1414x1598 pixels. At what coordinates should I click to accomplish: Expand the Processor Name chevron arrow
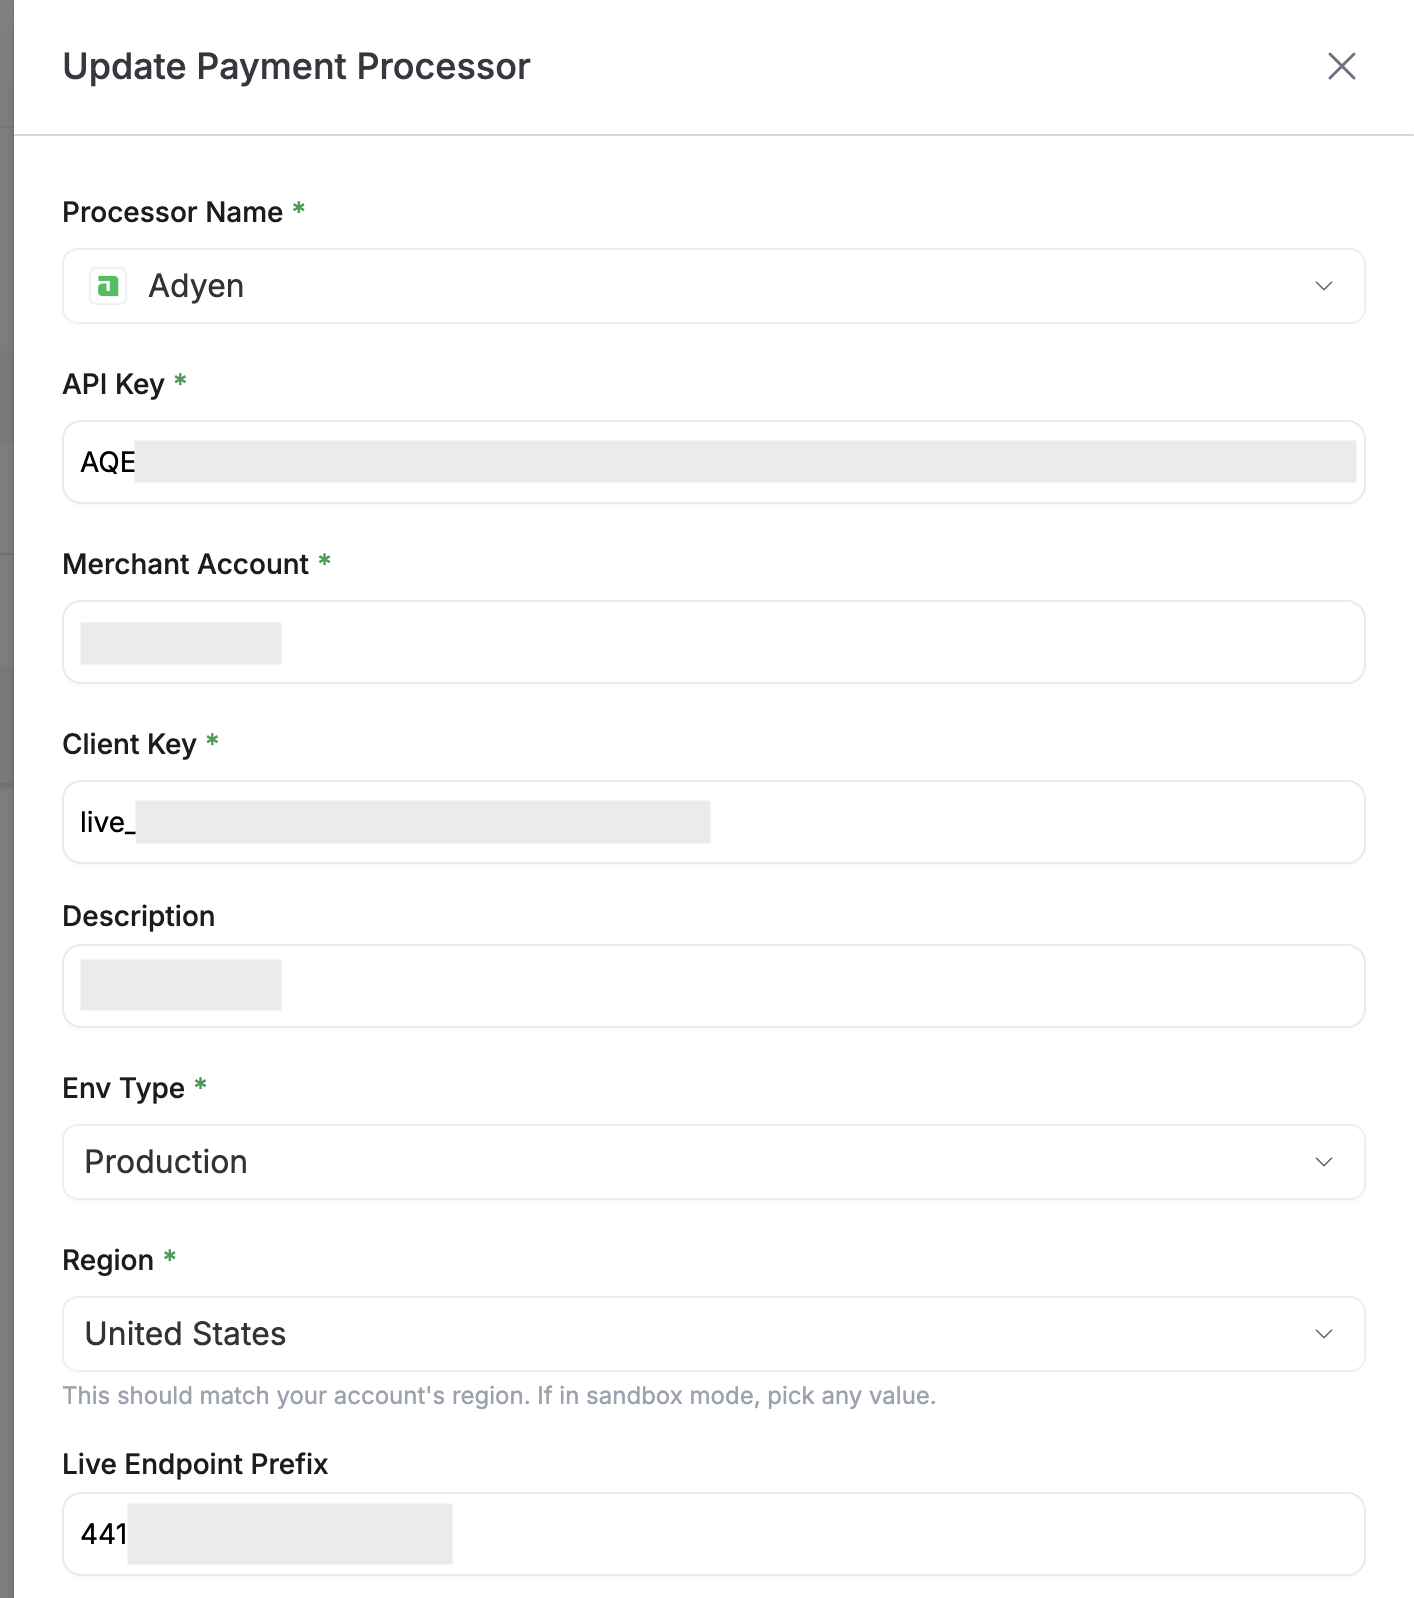[1324, 286]
